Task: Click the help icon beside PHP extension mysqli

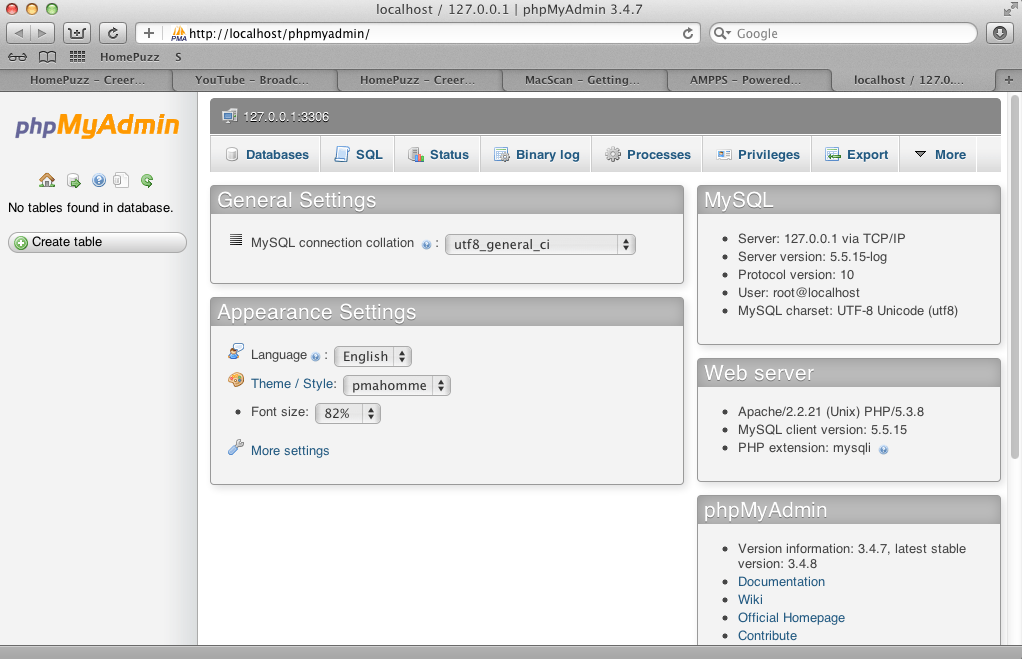Action: tap(883, 450)
